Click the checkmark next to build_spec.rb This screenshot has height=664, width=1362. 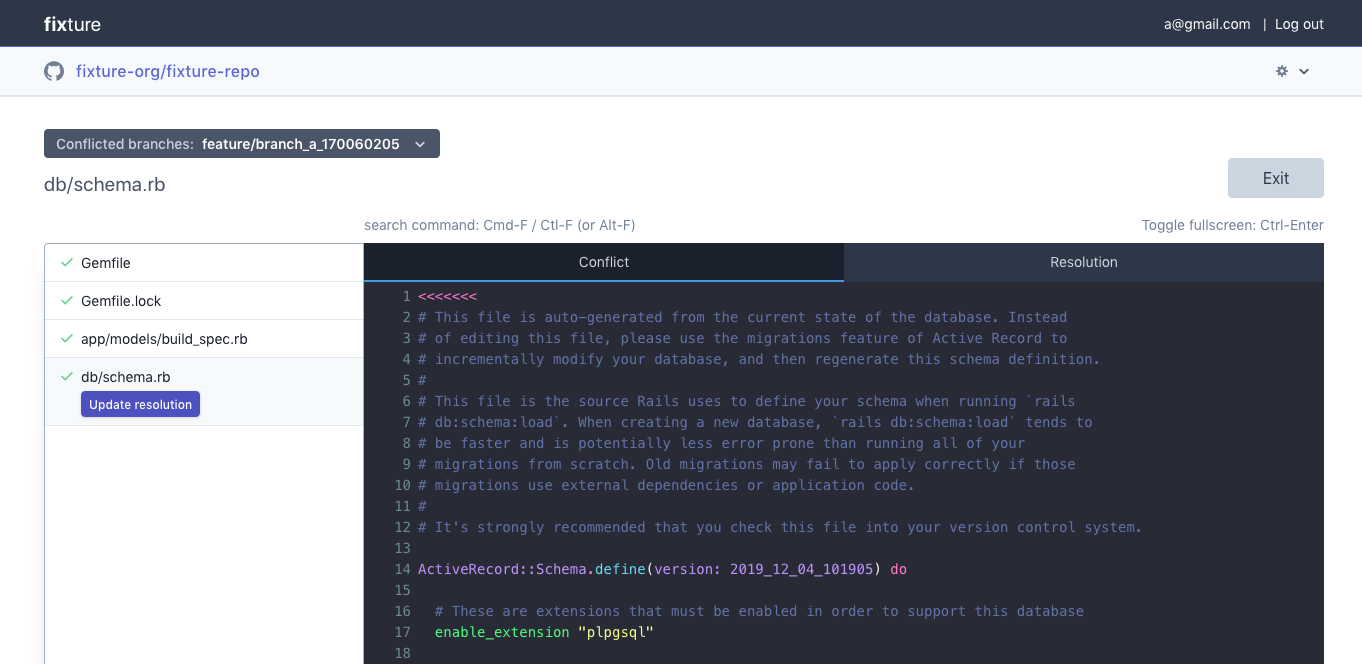(x=67, y=339)
